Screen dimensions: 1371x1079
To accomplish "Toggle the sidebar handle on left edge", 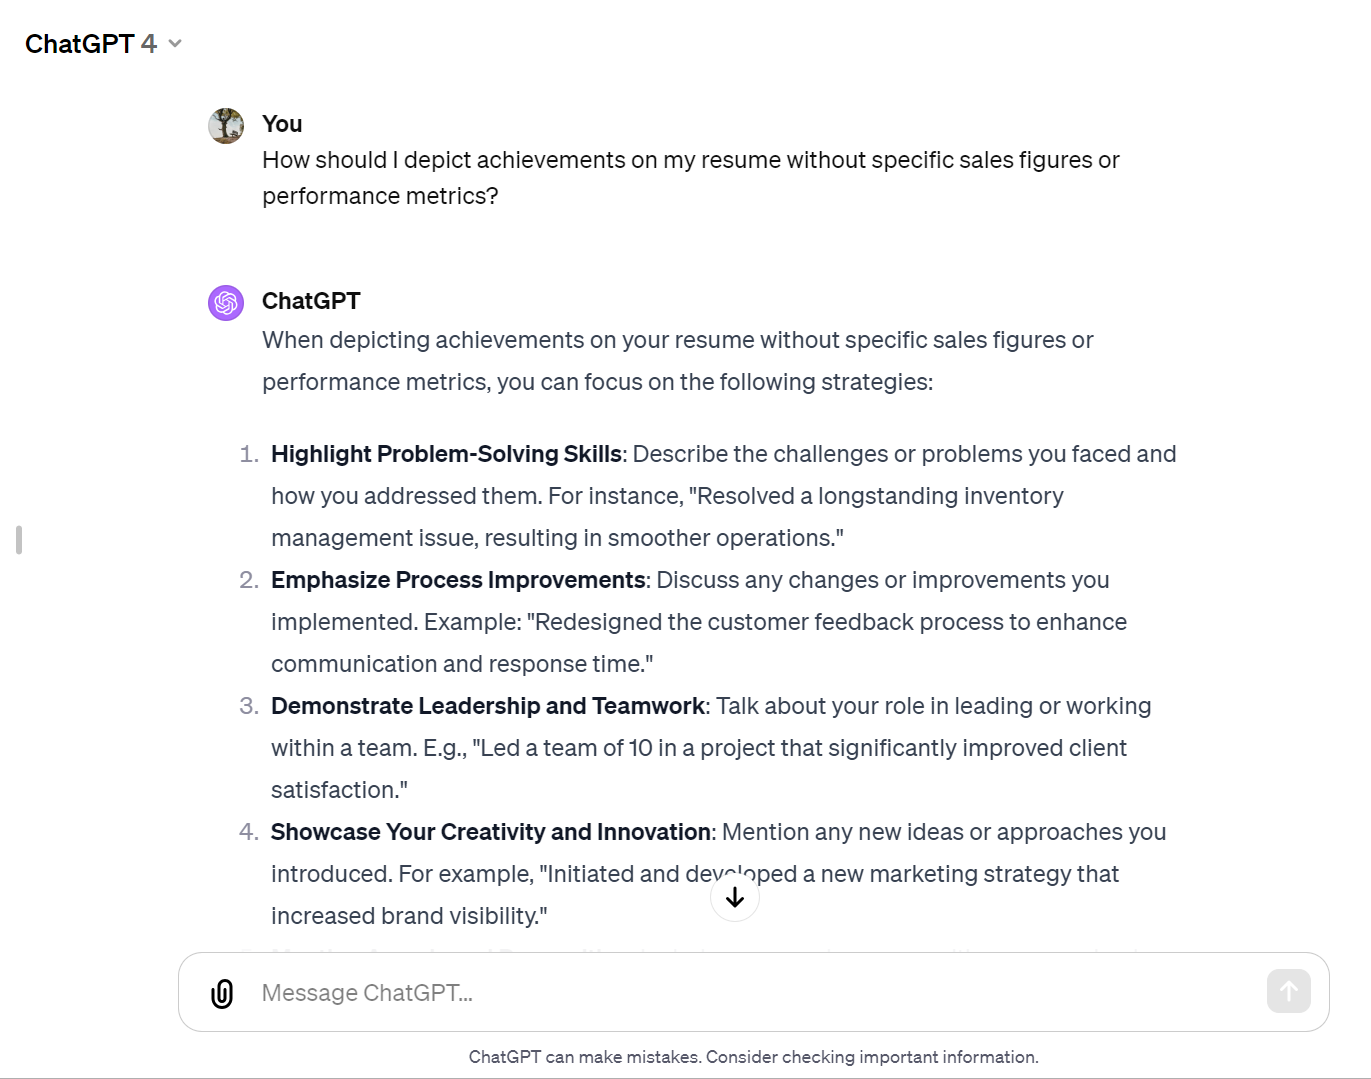I will pos(19,540).
